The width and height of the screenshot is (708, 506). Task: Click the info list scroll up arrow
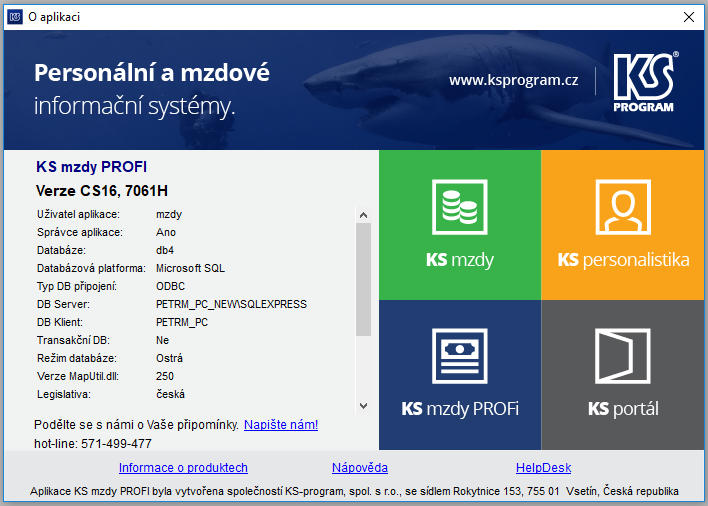point(363,215)
